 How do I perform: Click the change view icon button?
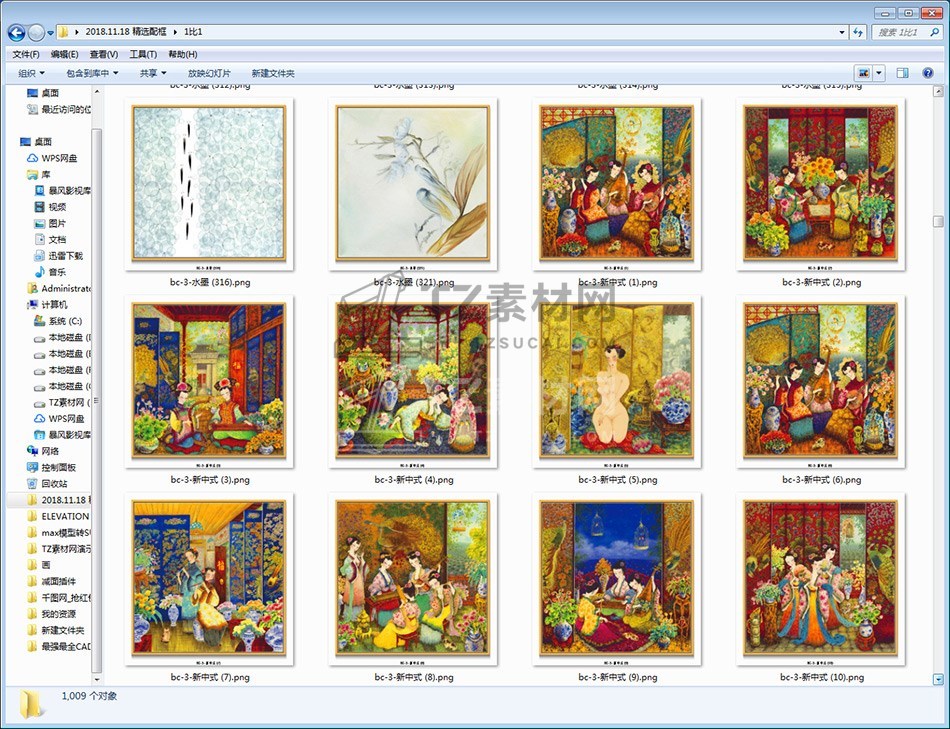pyautogui.click(x=862, y=73)
